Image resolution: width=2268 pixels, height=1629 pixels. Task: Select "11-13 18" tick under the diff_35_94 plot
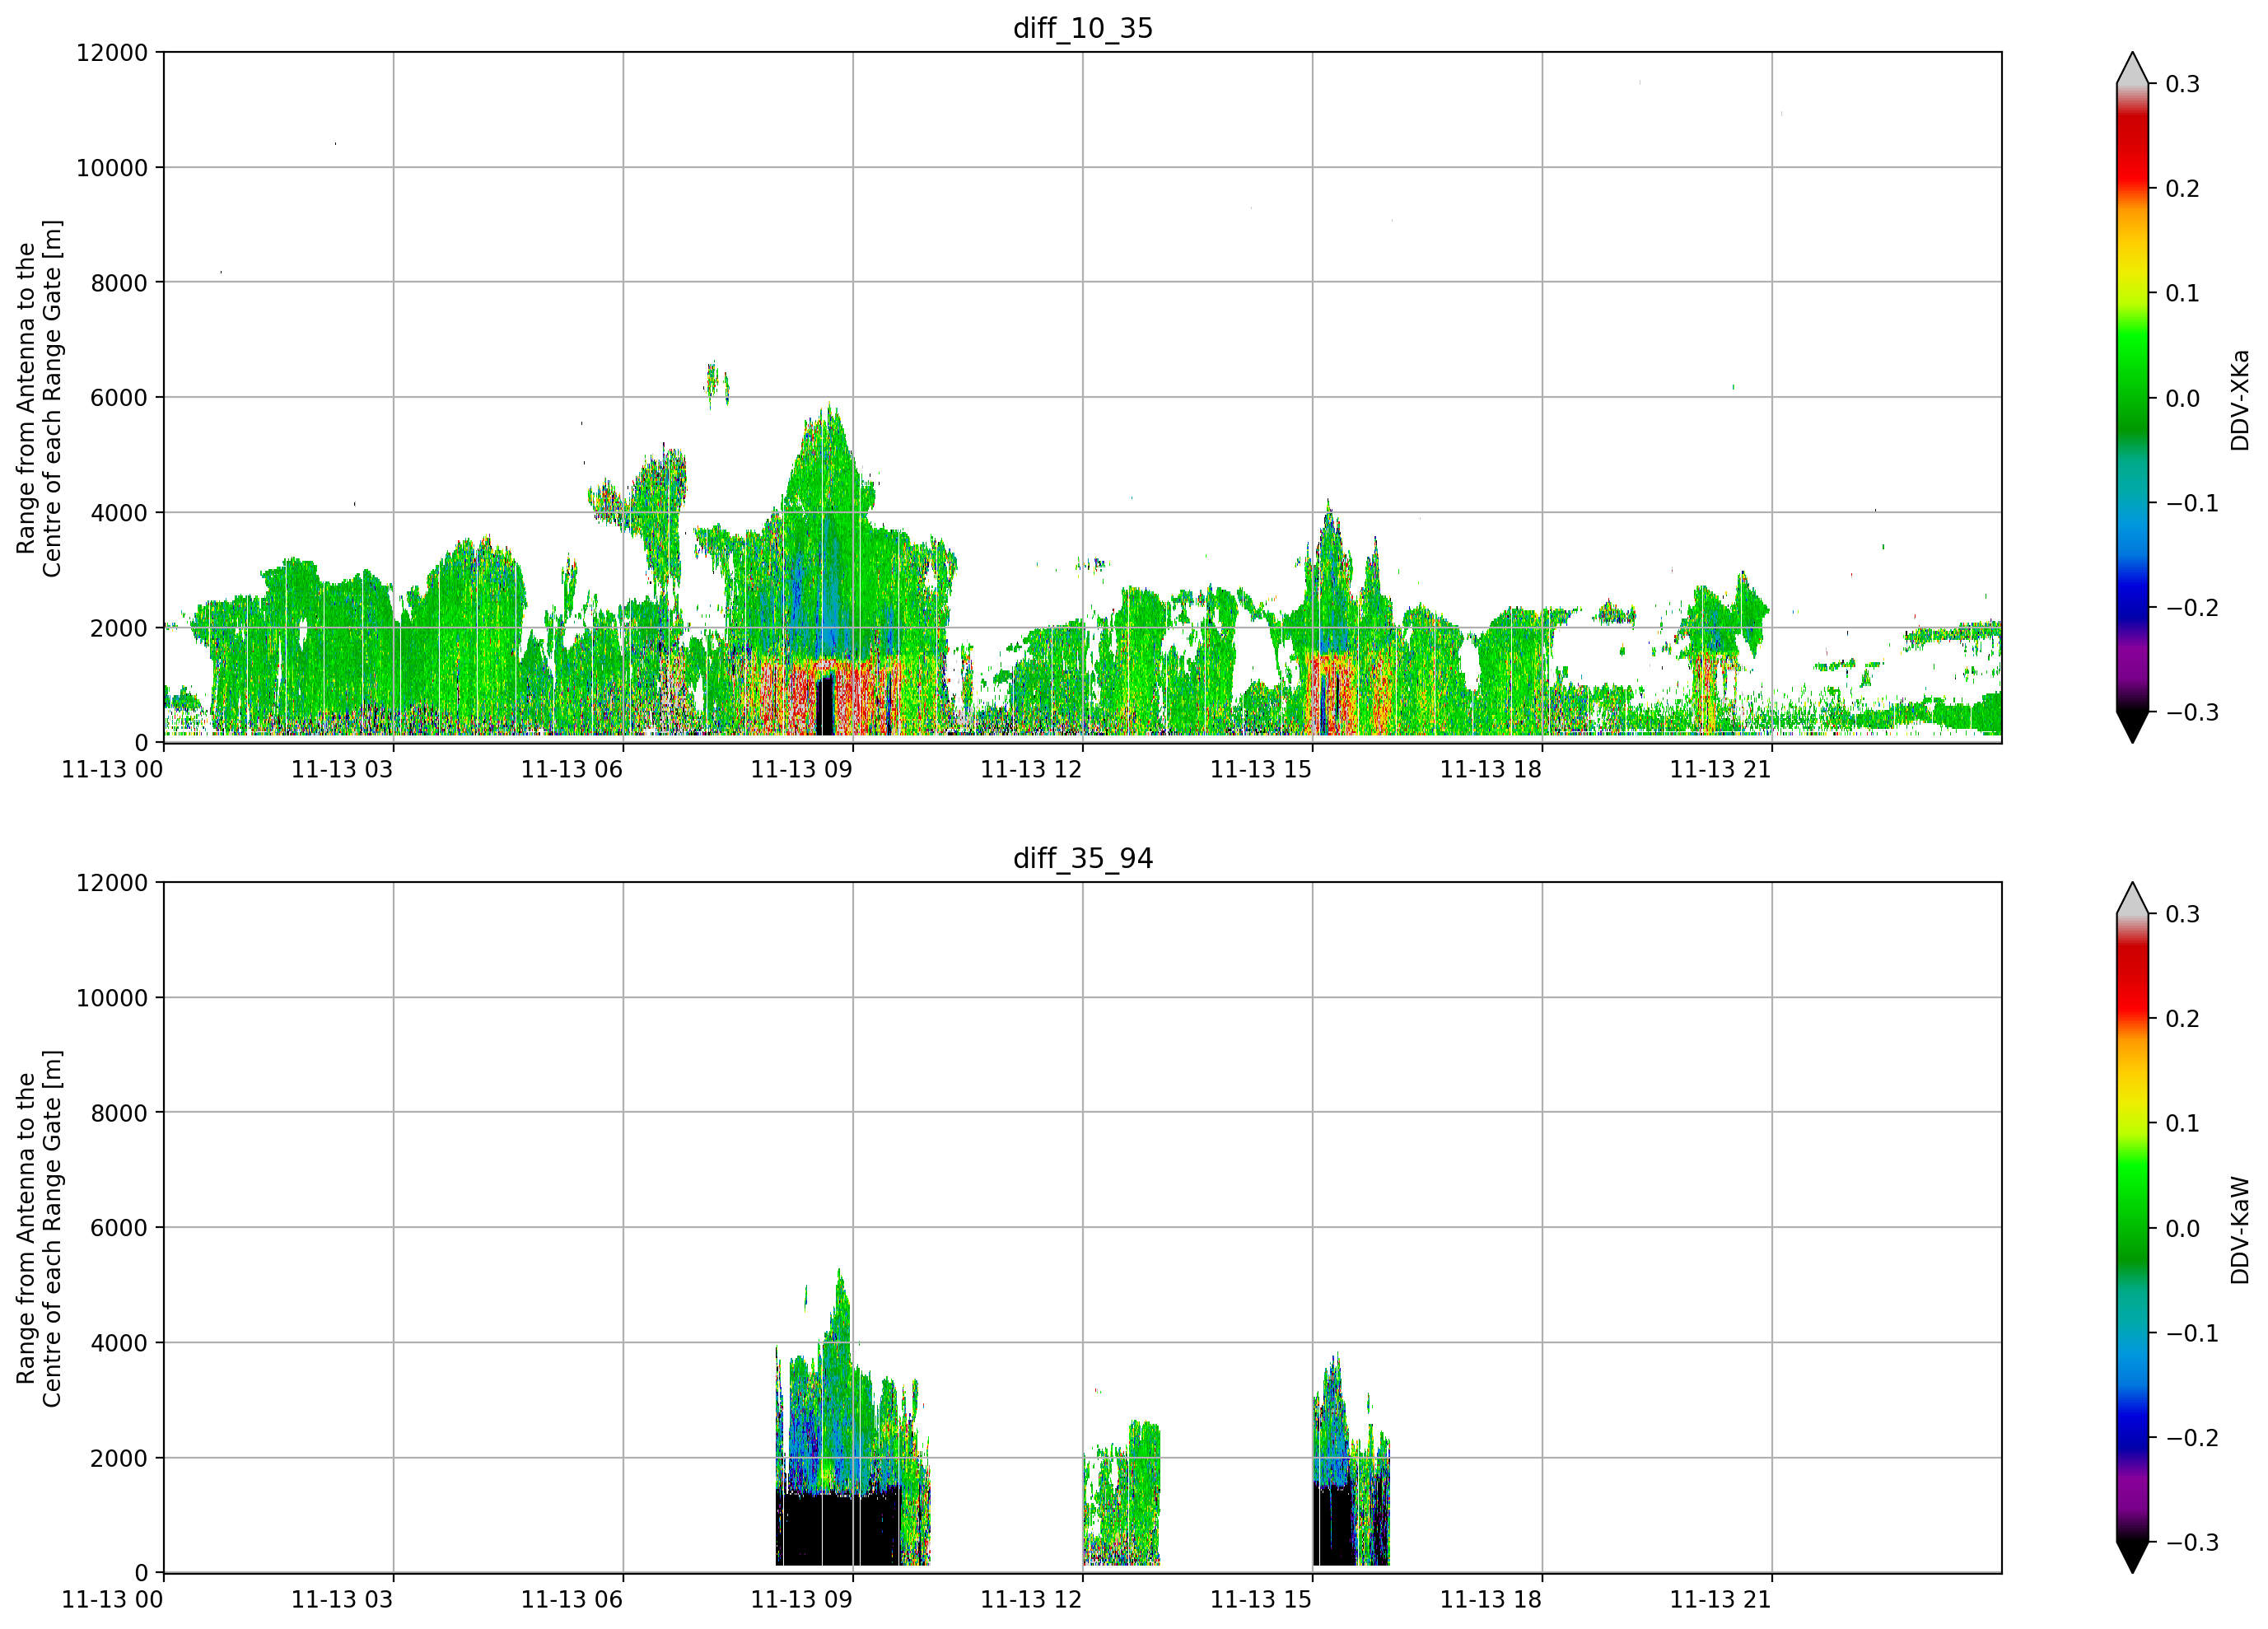pos(1491,1599)
